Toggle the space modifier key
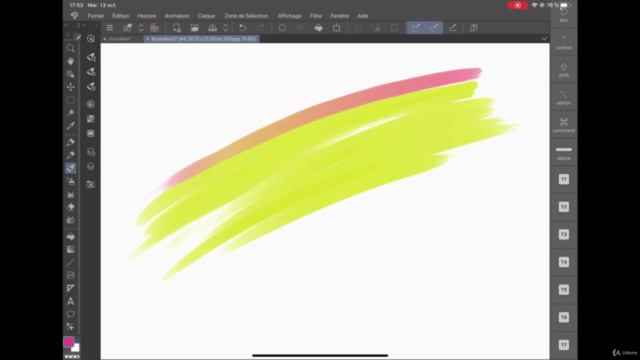The image size is (640, 360). click(x=564, y=153)
